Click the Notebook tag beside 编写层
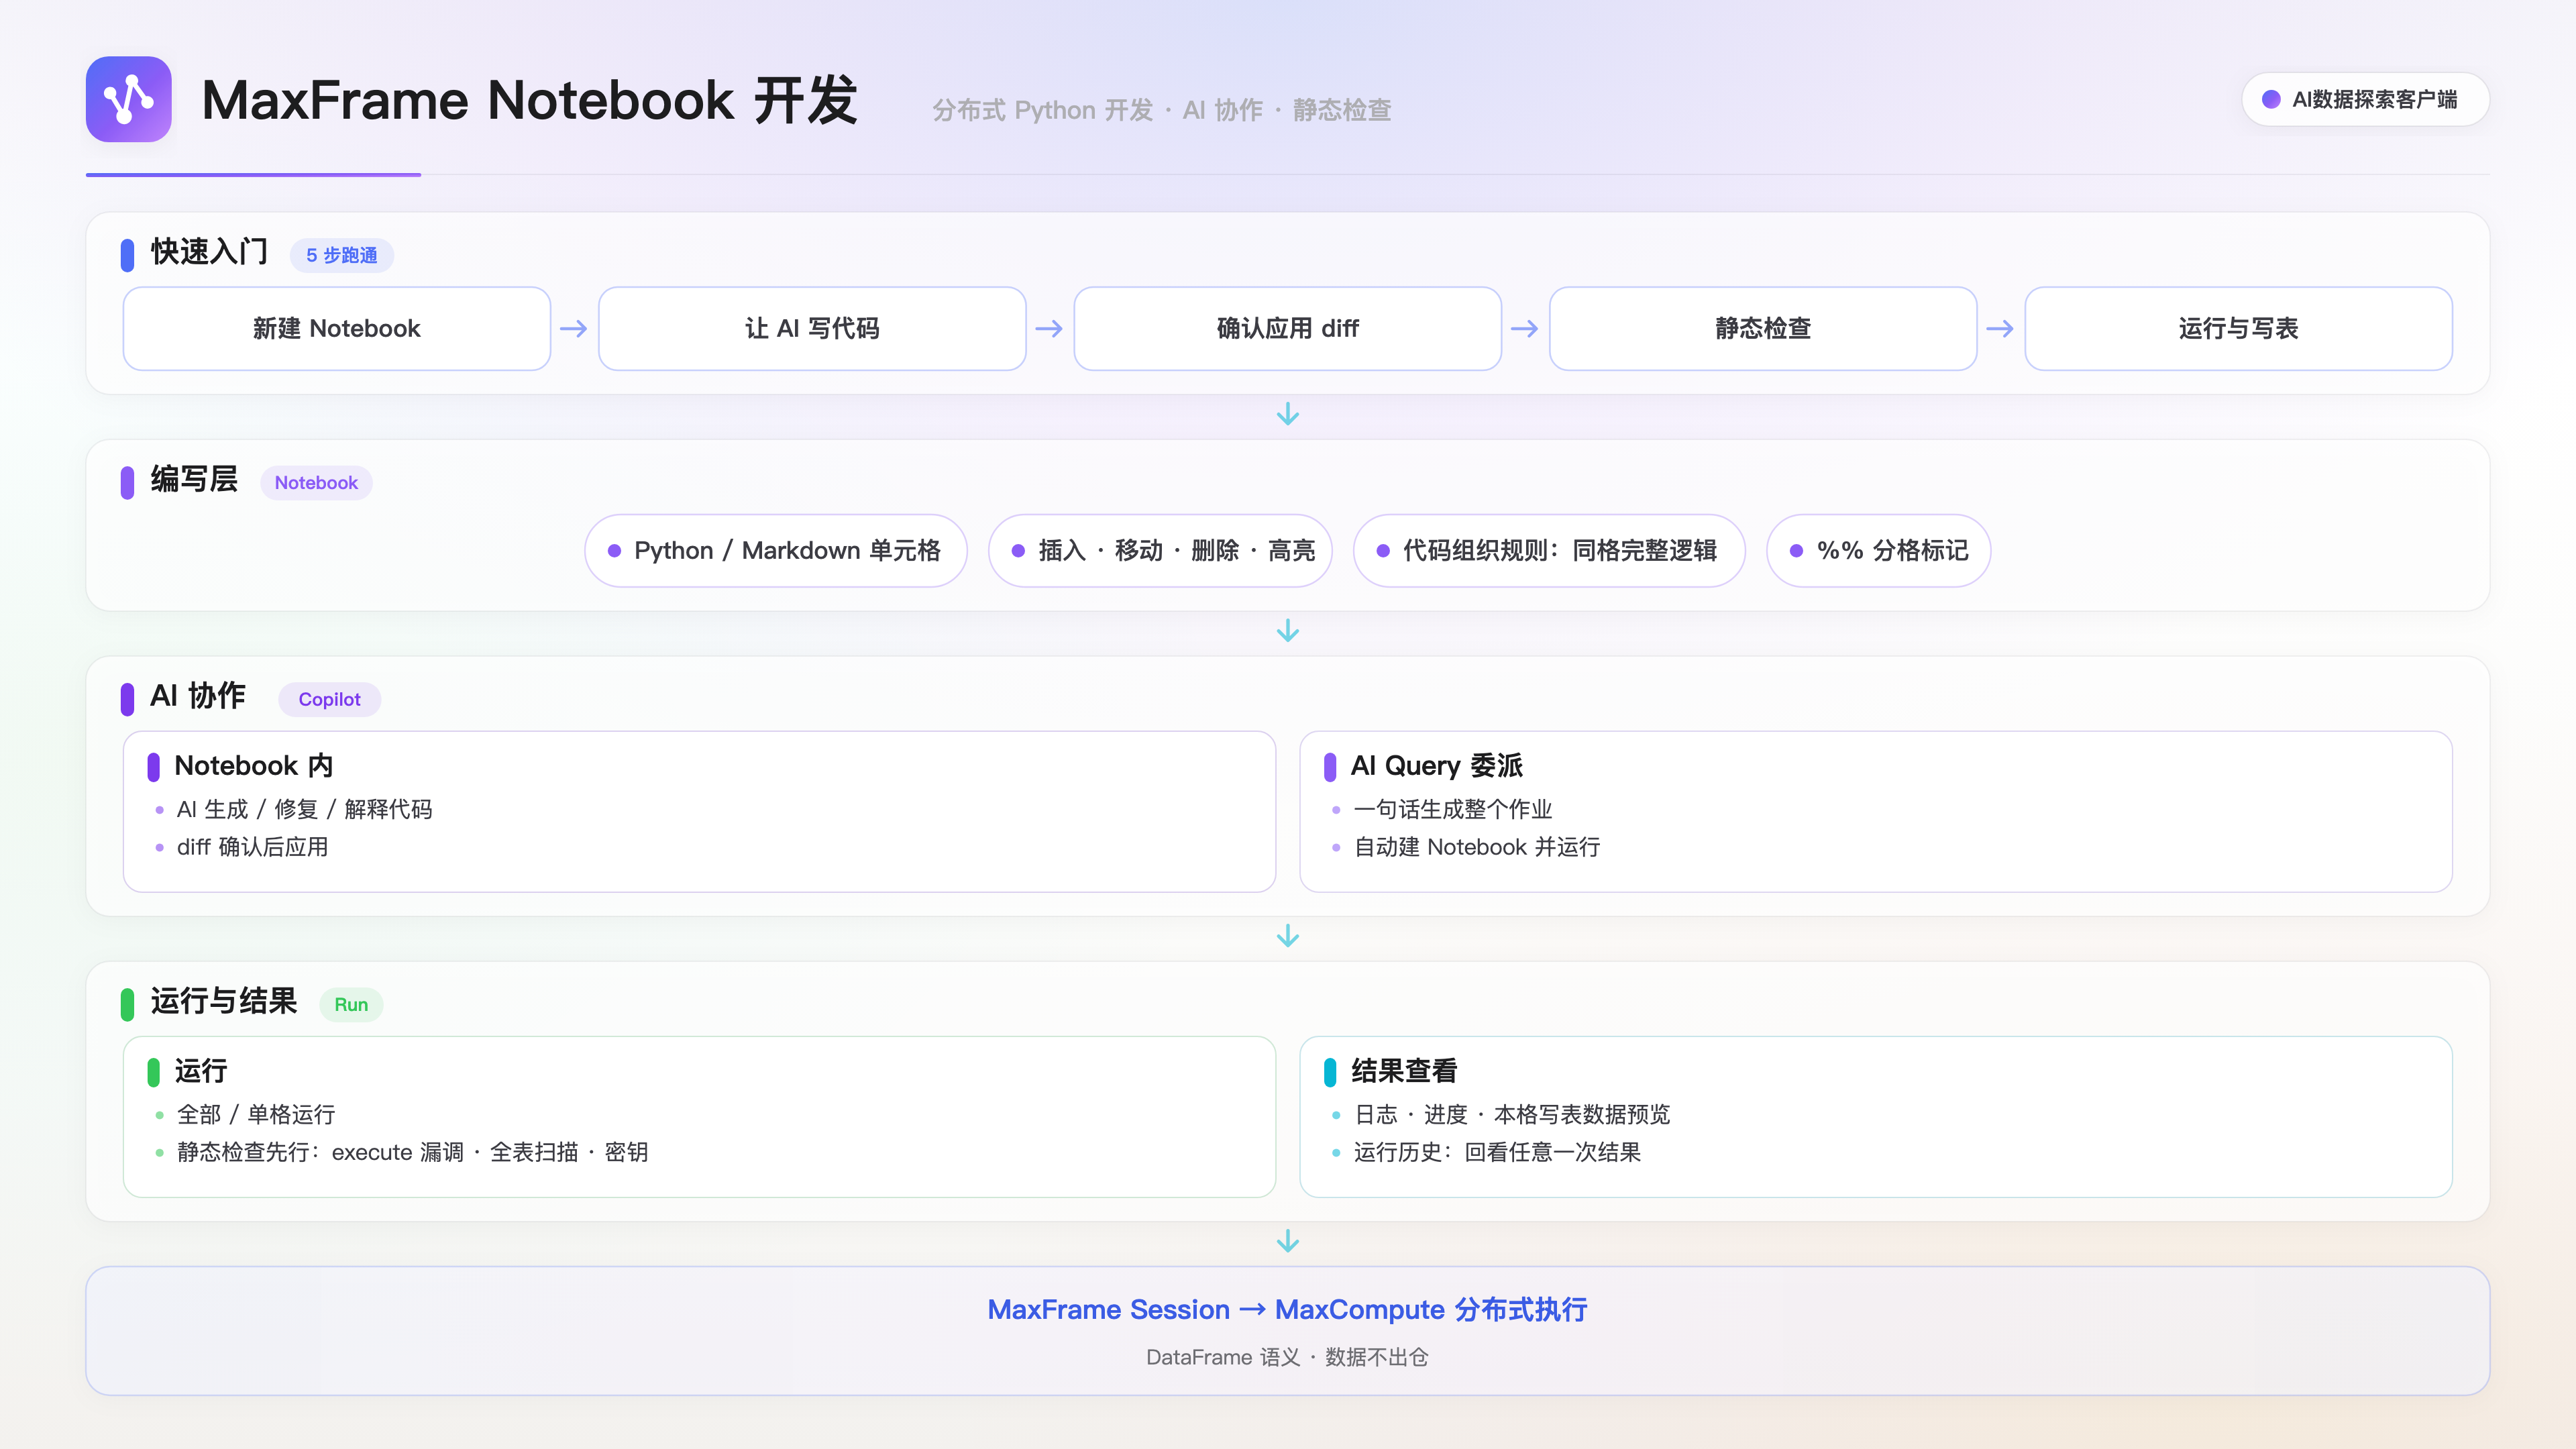Image resolution: width=2576 pixels, height=1449 pixels. pos(316,483)
